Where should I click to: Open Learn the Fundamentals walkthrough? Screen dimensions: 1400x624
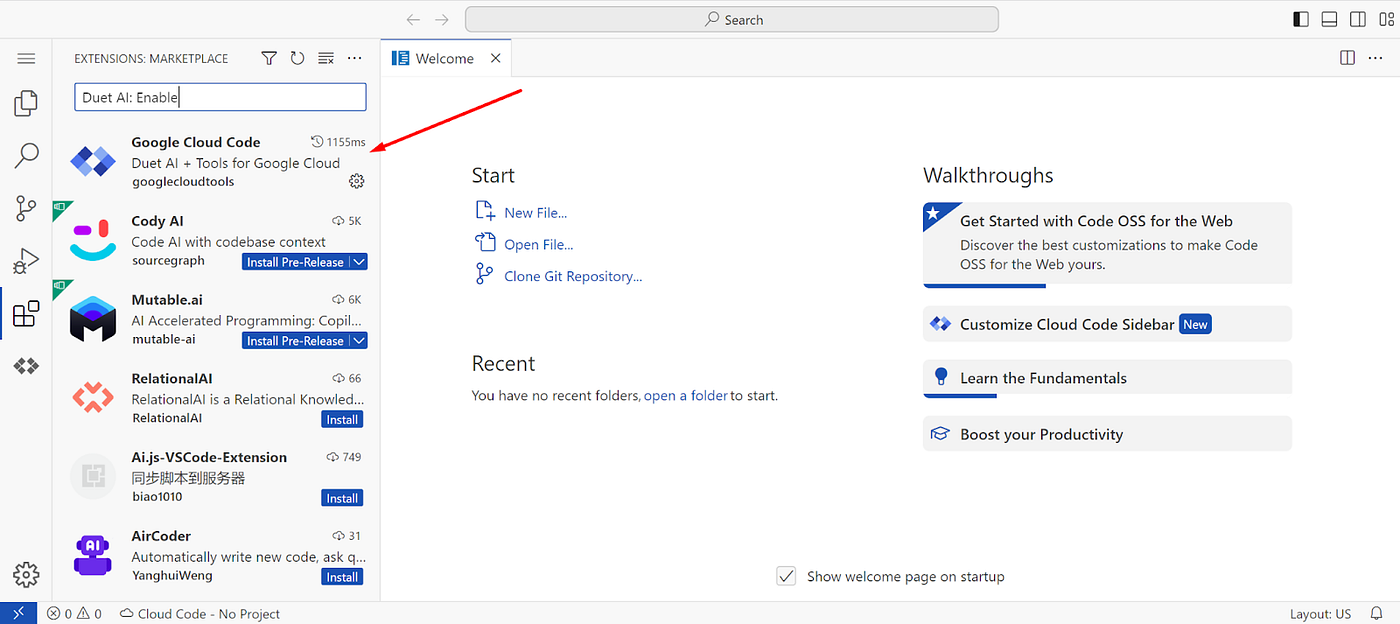pyautogui.click(x=1107, y=378)
